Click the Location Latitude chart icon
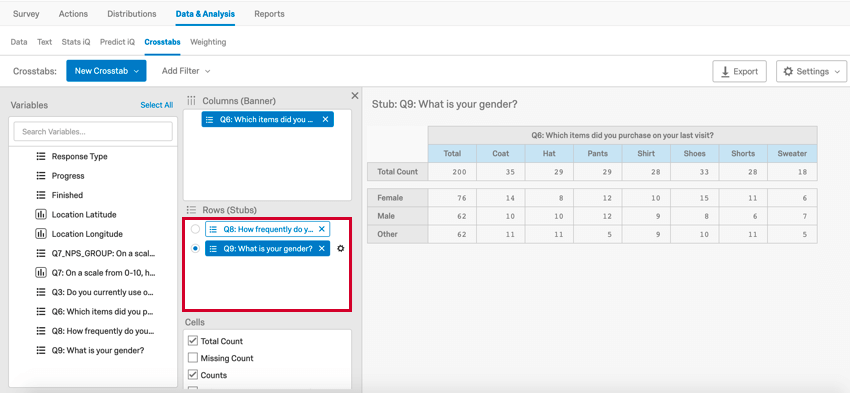This screenshot has height=393, width=850. point(41,215)
